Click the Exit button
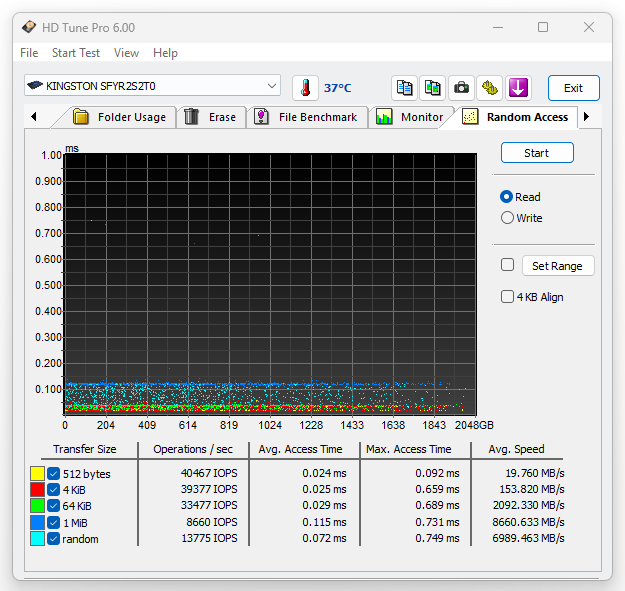 pyautogui.click(x=573, y=88)
